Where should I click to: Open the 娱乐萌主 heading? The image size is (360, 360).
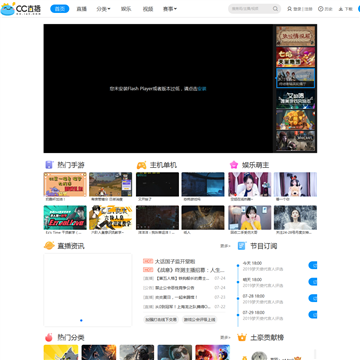255,165
